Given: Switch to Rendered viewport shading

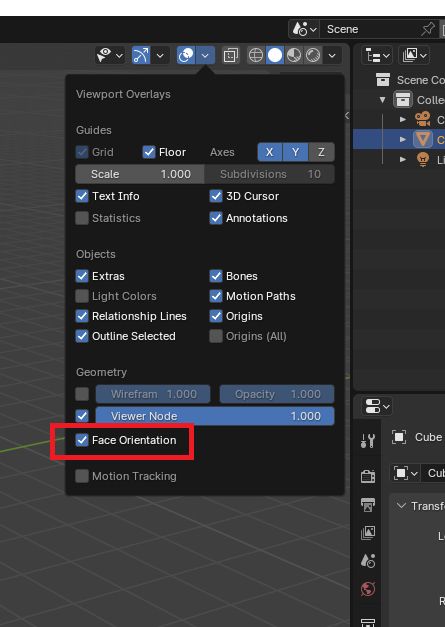Looking at the screenshot, I should 313,55.
